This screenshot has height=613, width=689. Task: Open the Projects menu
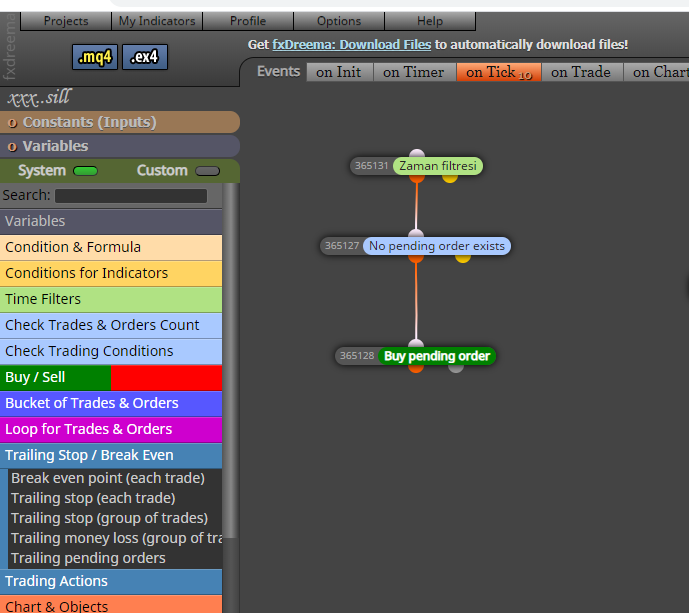66,21
